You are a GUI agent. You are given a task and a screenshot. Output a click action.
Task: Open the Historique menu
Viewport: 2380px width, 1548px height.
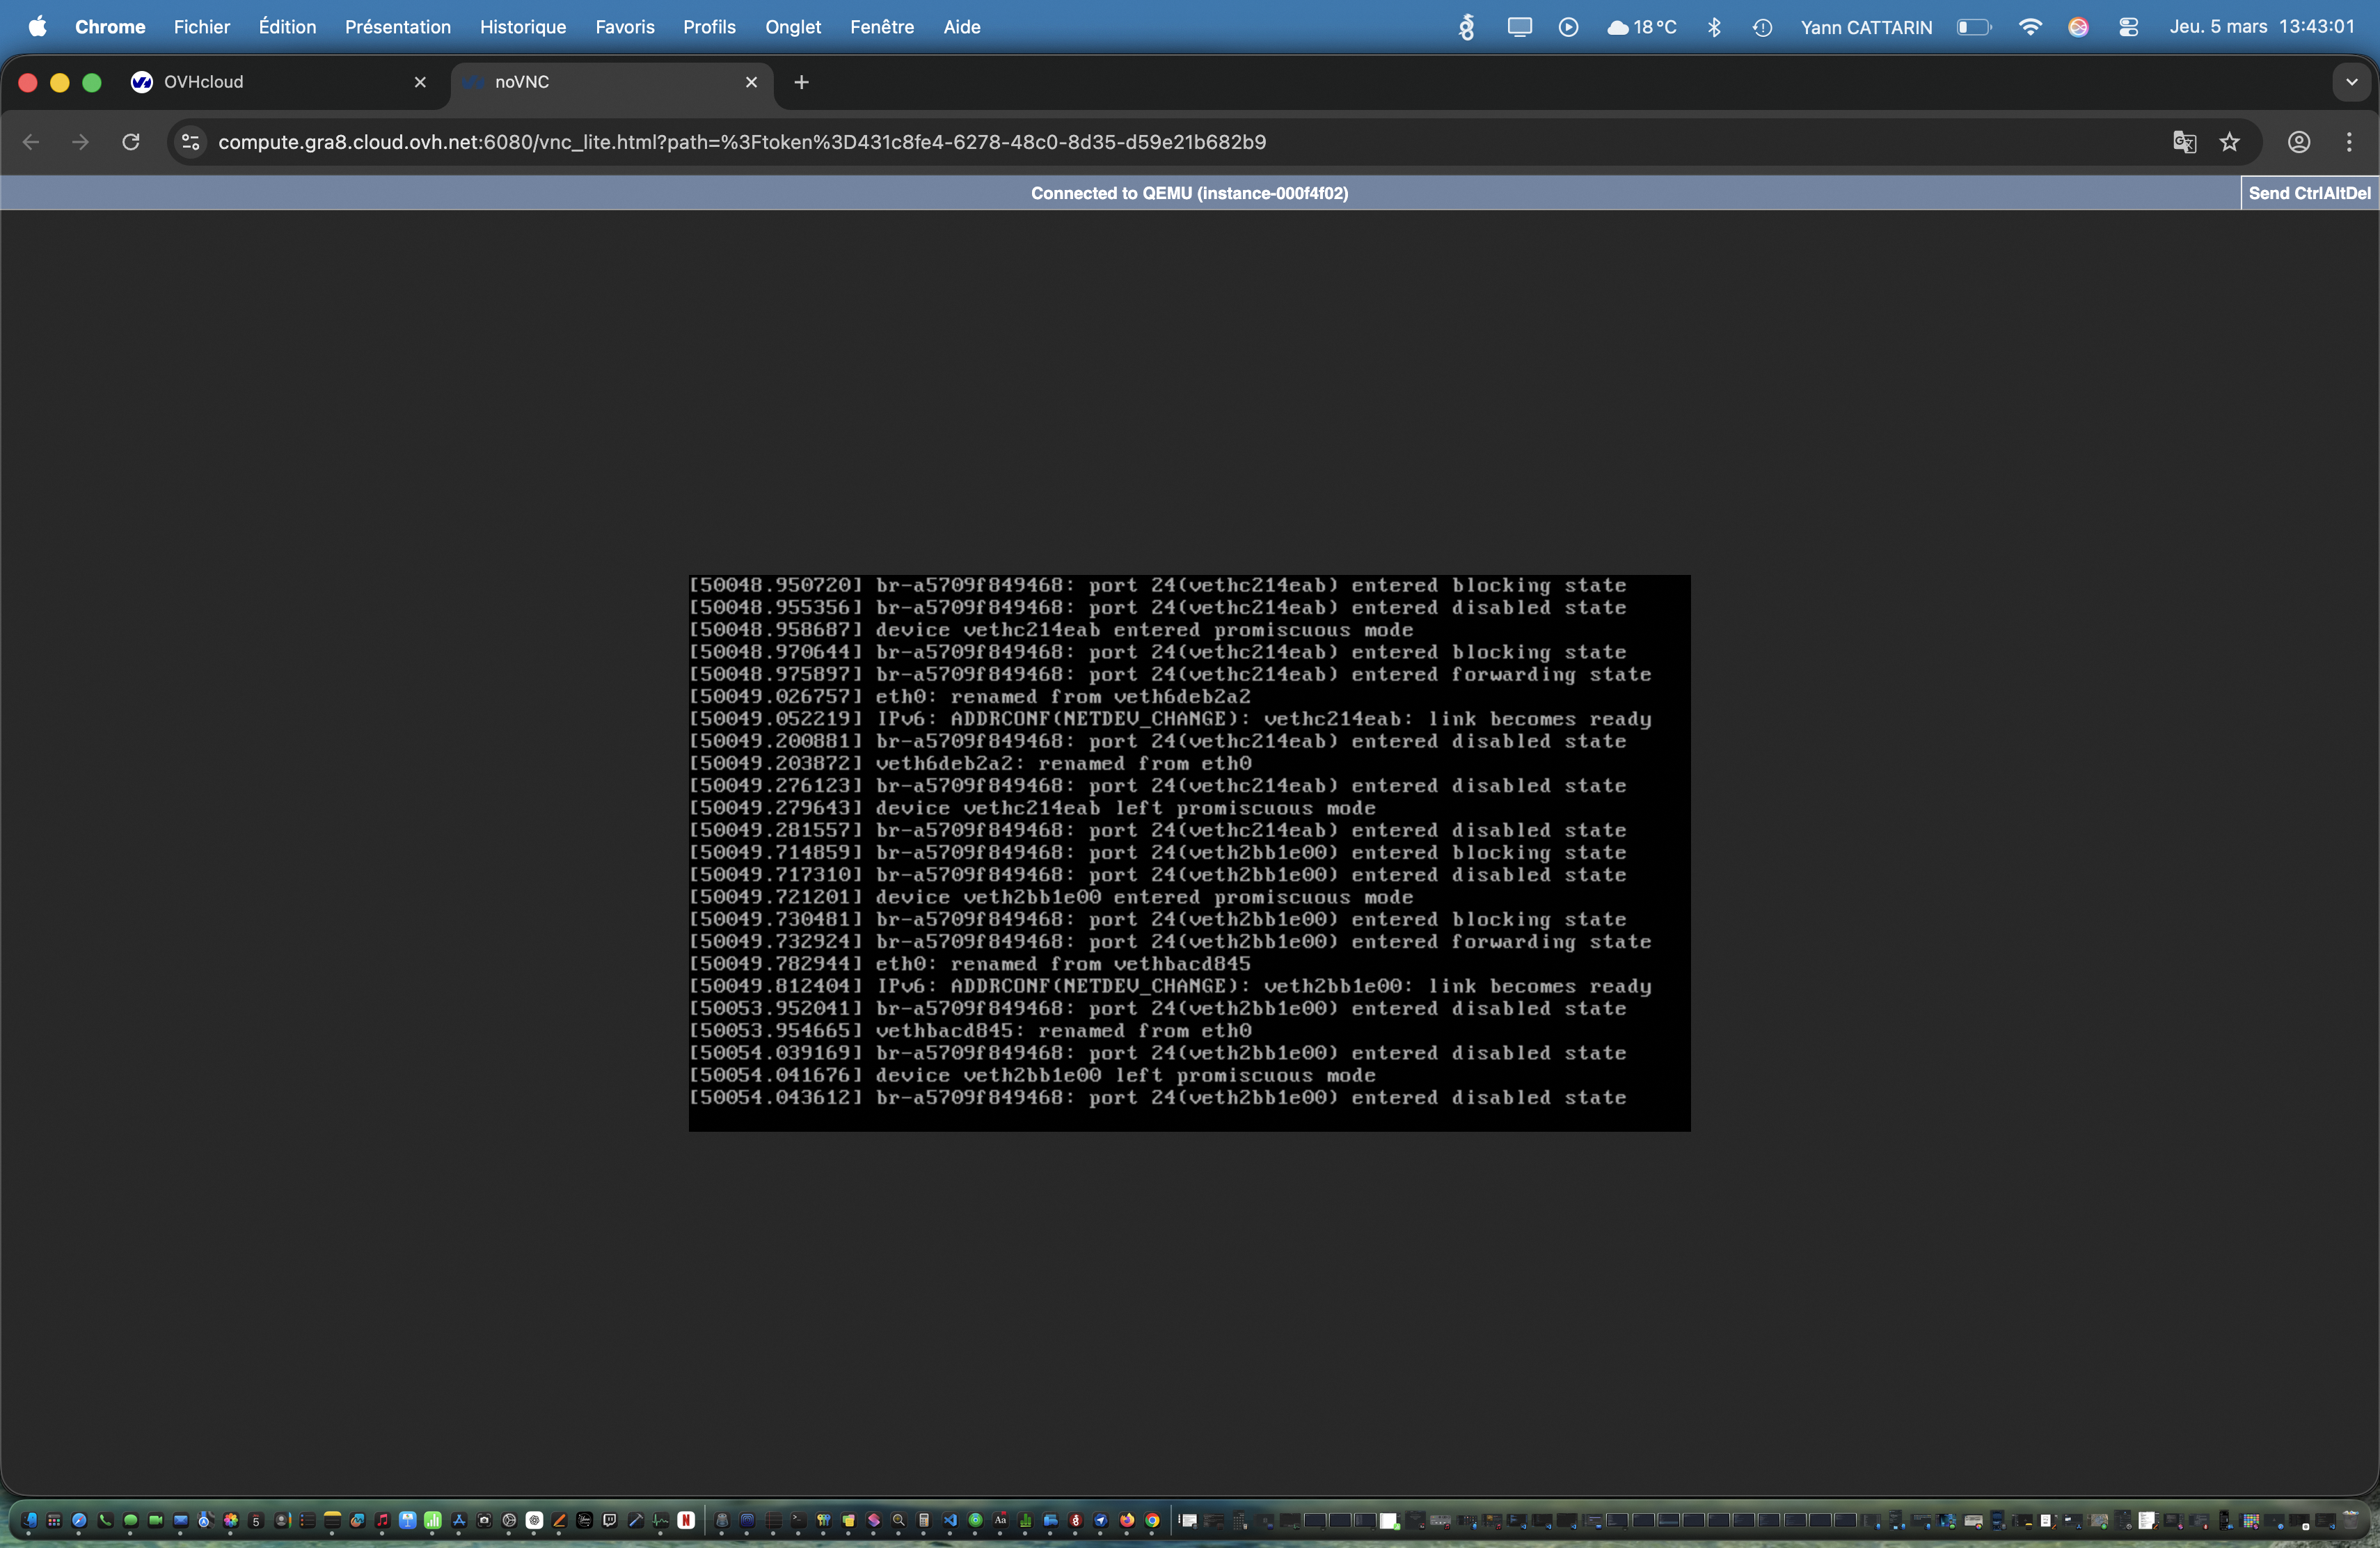[x=522, y=27]
